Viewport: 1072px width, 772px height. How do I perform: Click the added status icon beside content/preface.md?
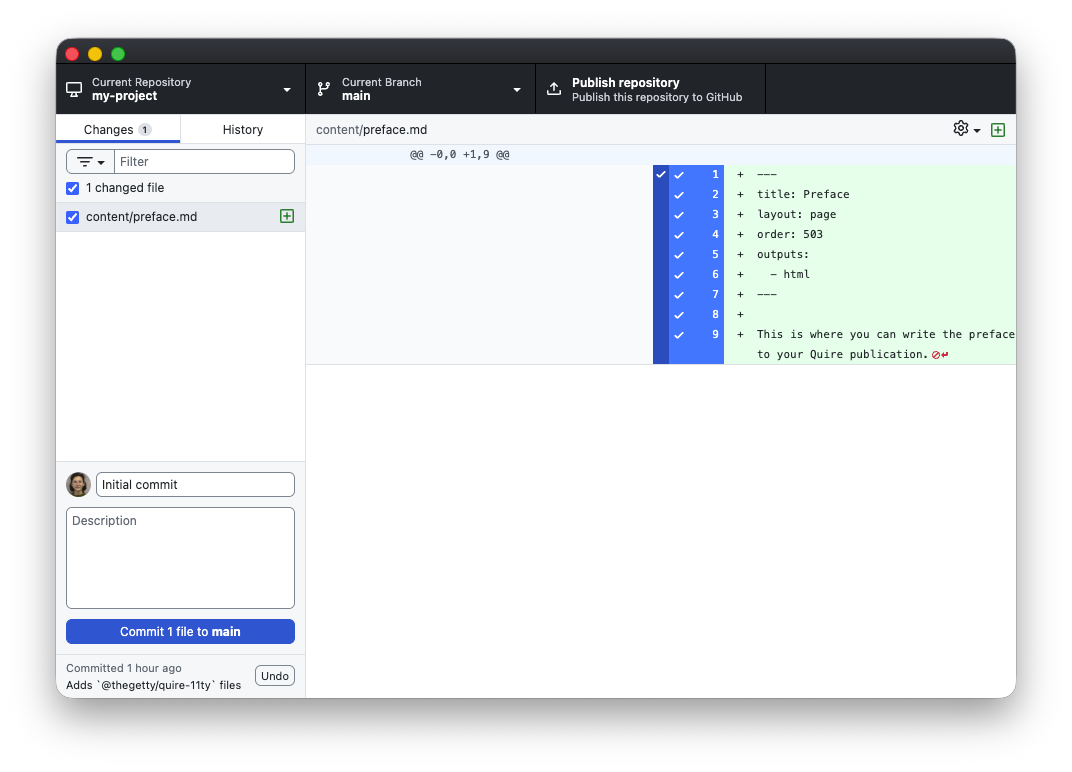(287, 216)
